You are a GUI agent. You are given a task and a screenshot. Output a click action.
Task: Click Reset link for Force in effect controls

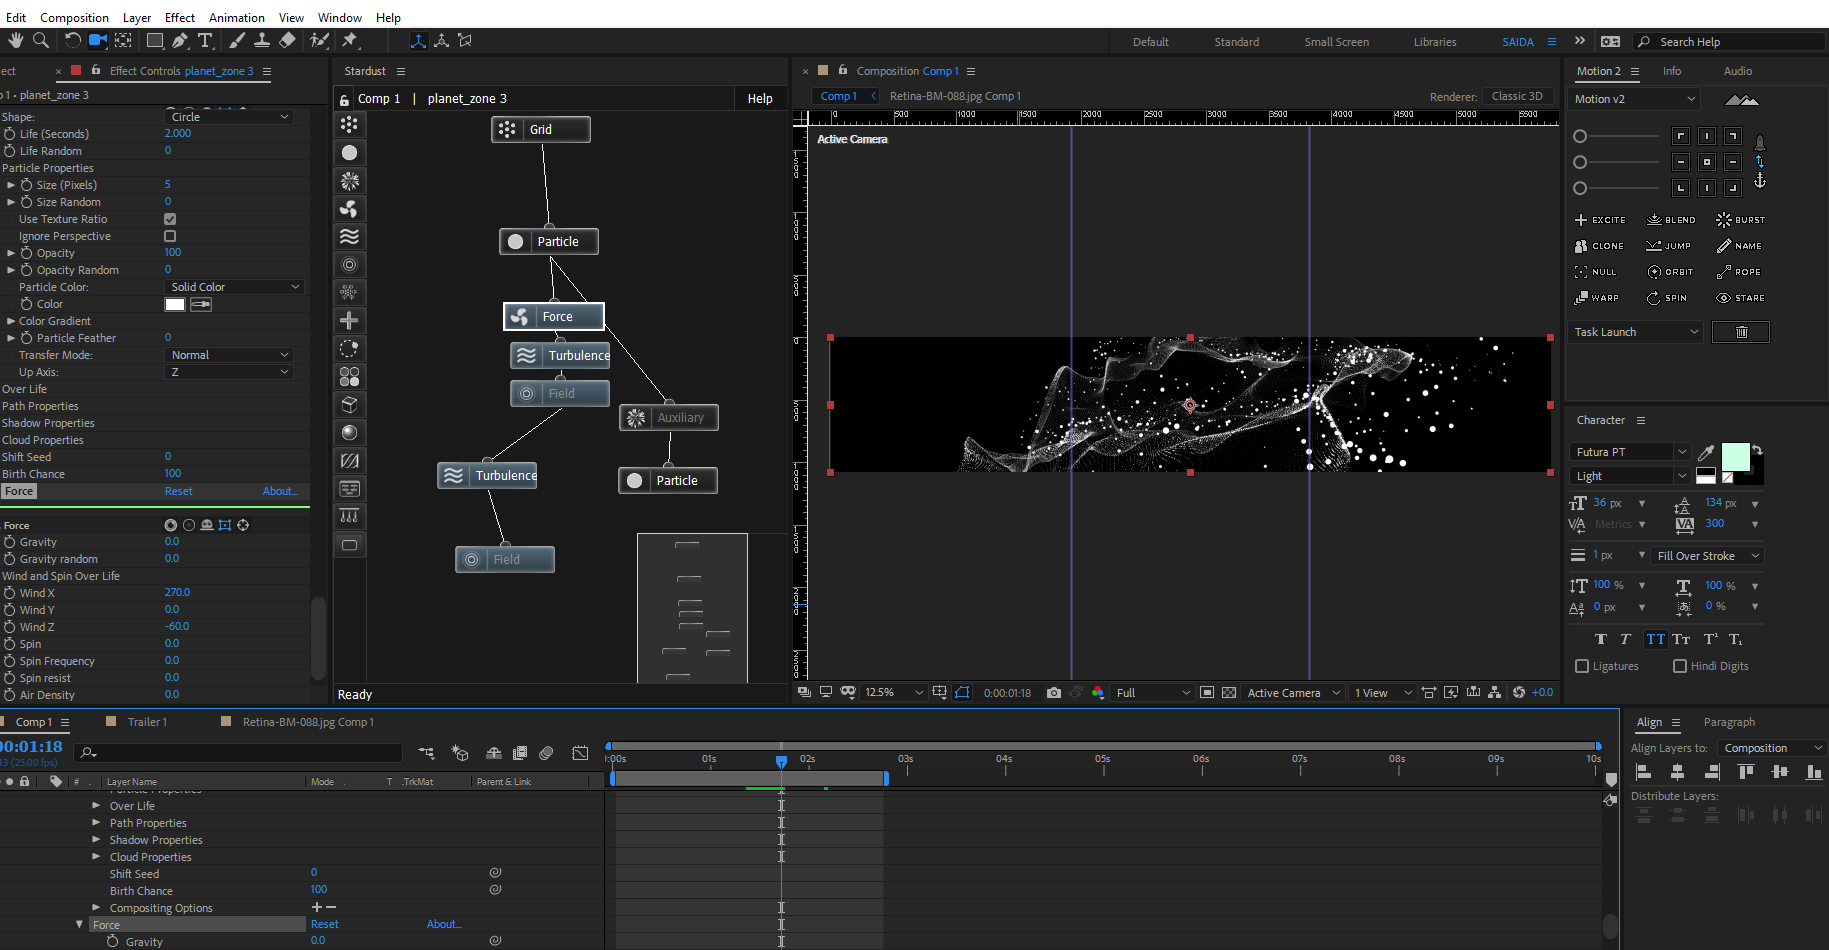click(178, 491)
